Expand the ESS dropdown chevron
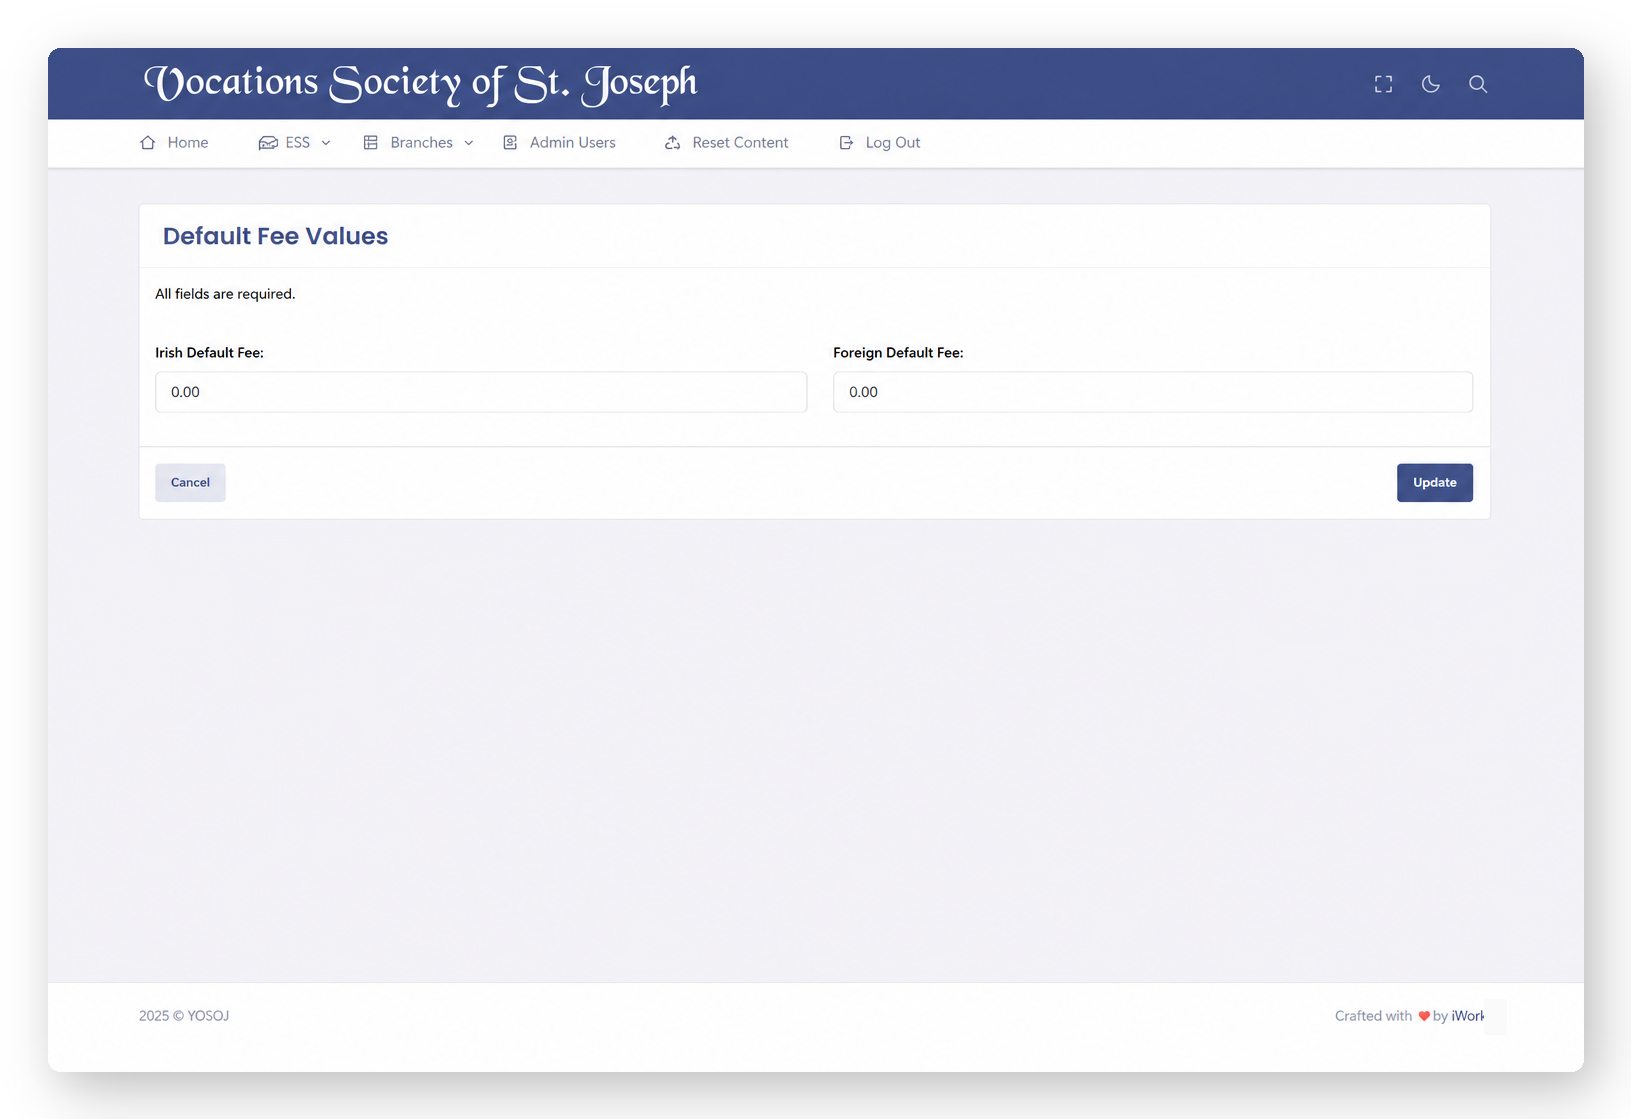 [326, 143]
